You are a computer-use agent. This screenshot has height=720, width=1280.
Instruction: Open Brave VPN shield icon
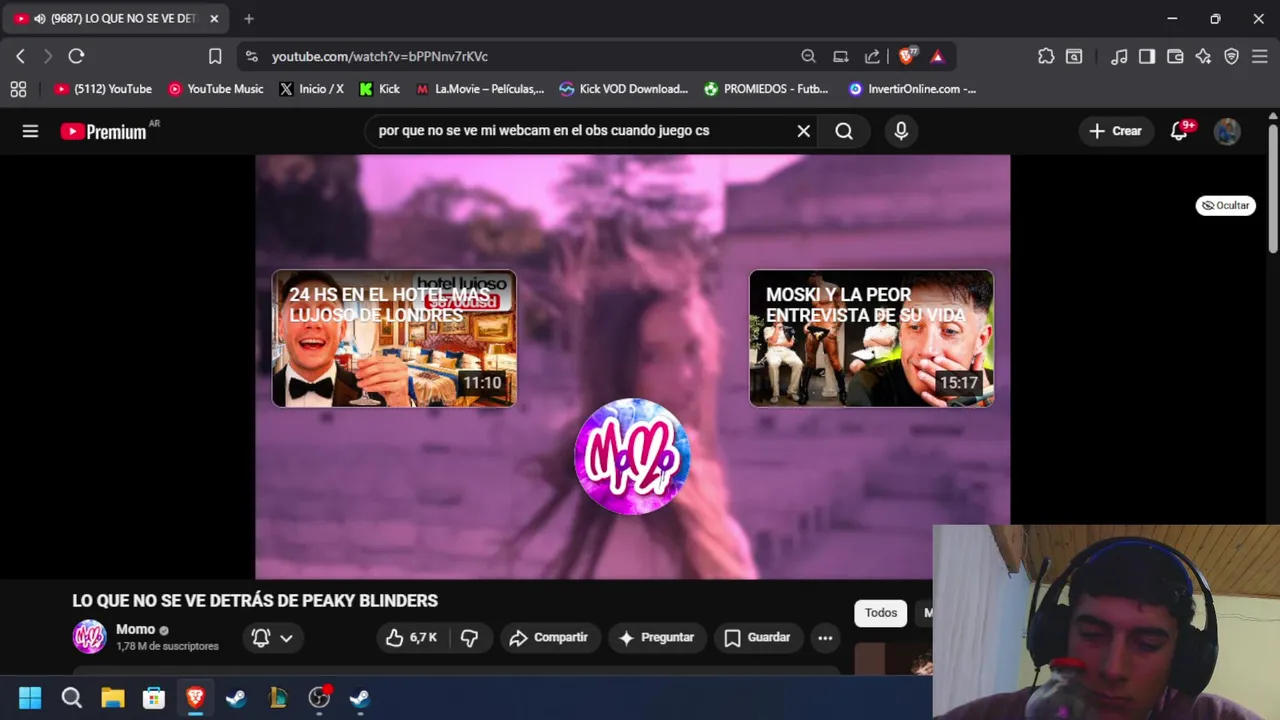click(1231, 56)
